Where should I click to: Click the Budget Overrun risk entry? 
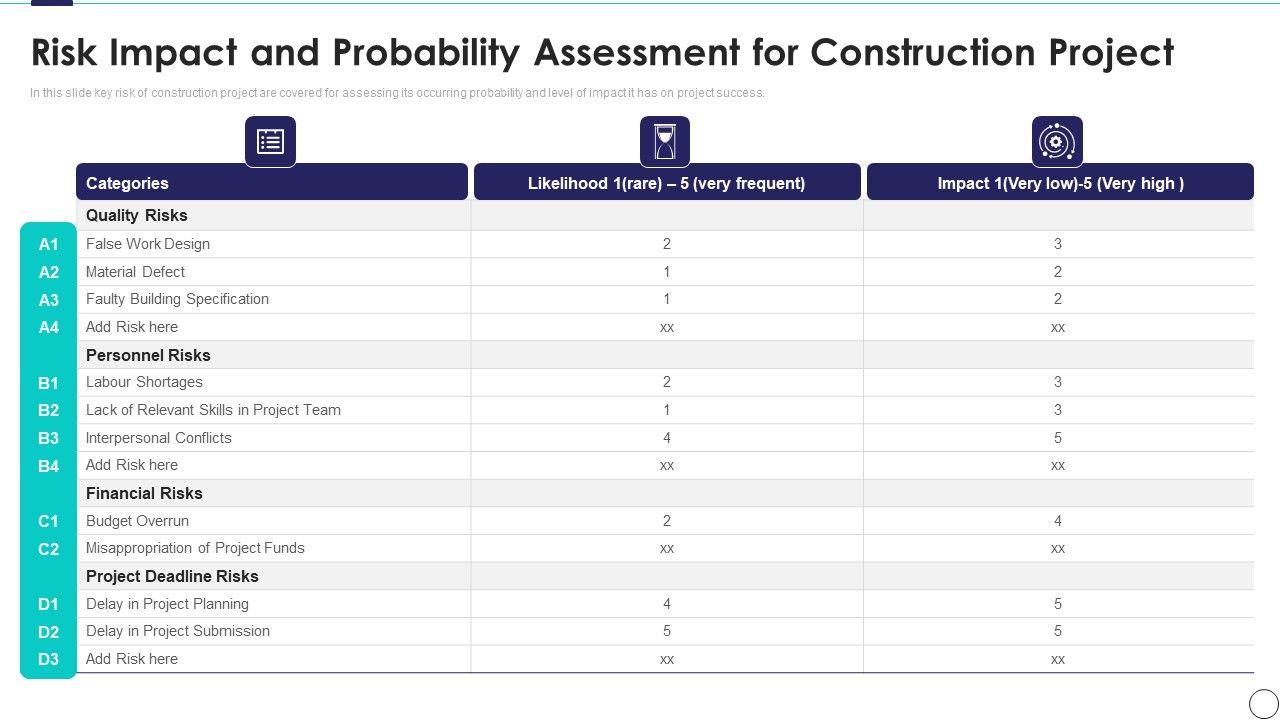tap(137, 521)
